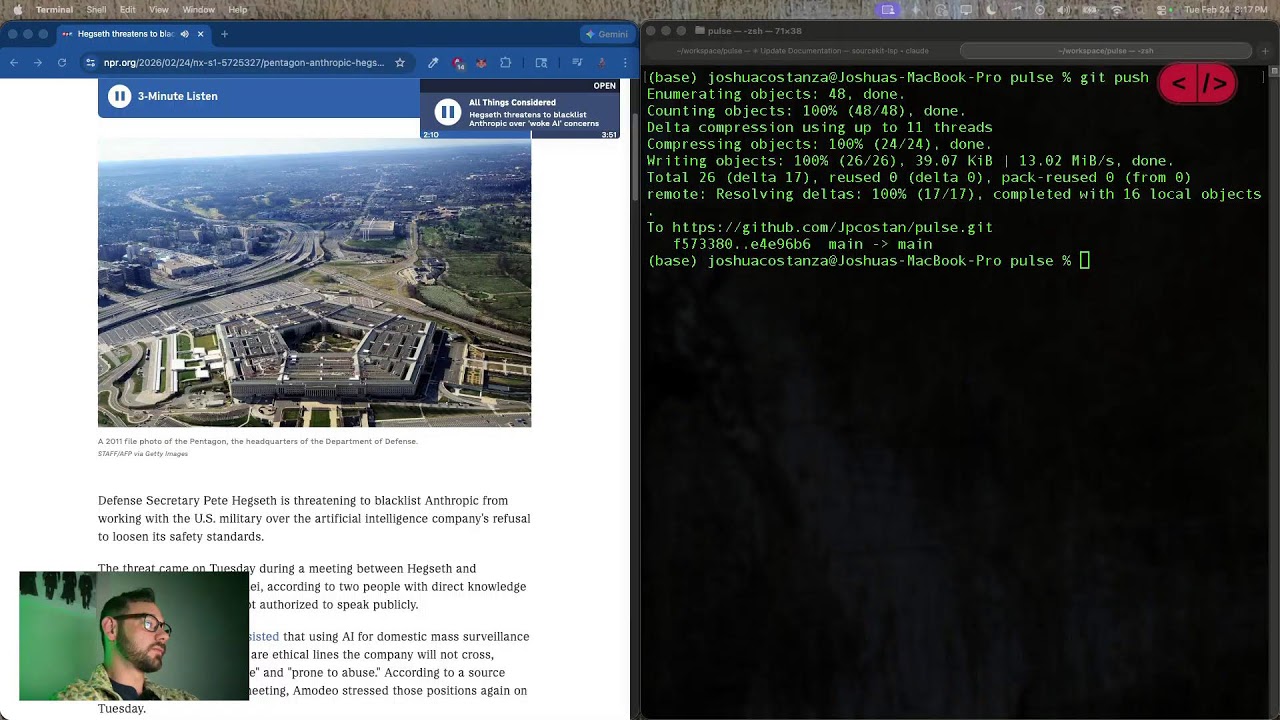Click the Terminal command prompt cursor
The image size is (1280, 720).
point(1084,261)
